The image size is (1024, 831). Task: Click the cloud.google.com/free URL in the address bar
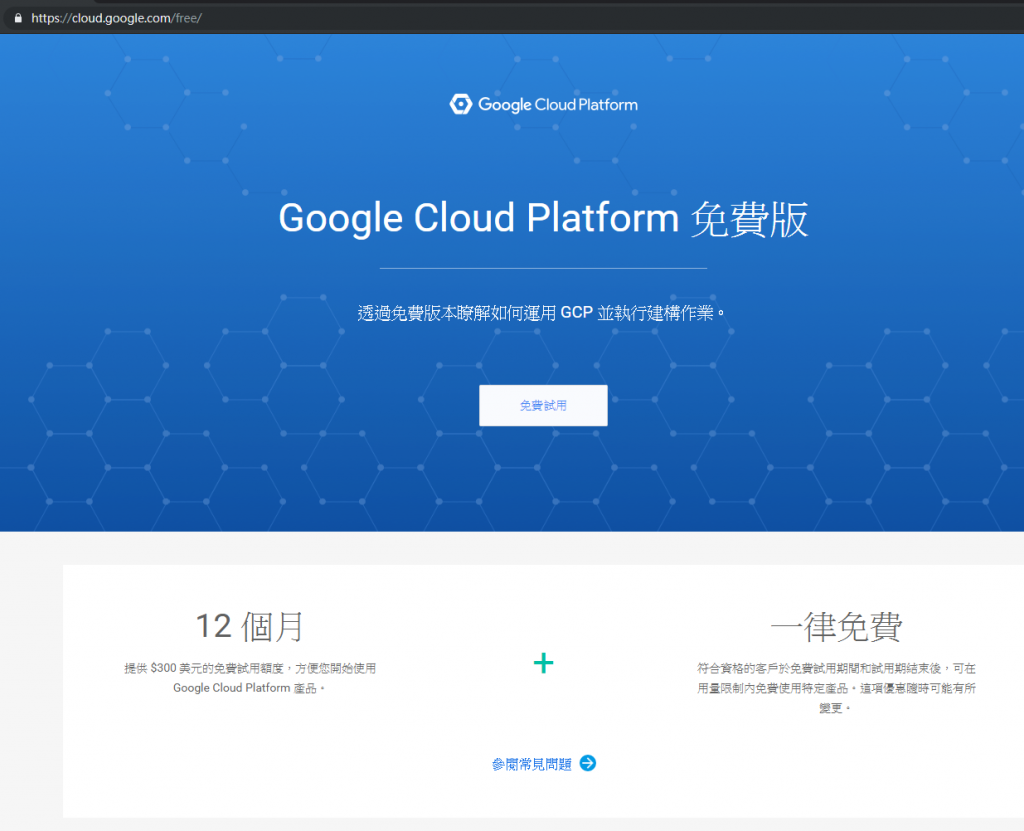pyautogui.click(x=116, y=18)
